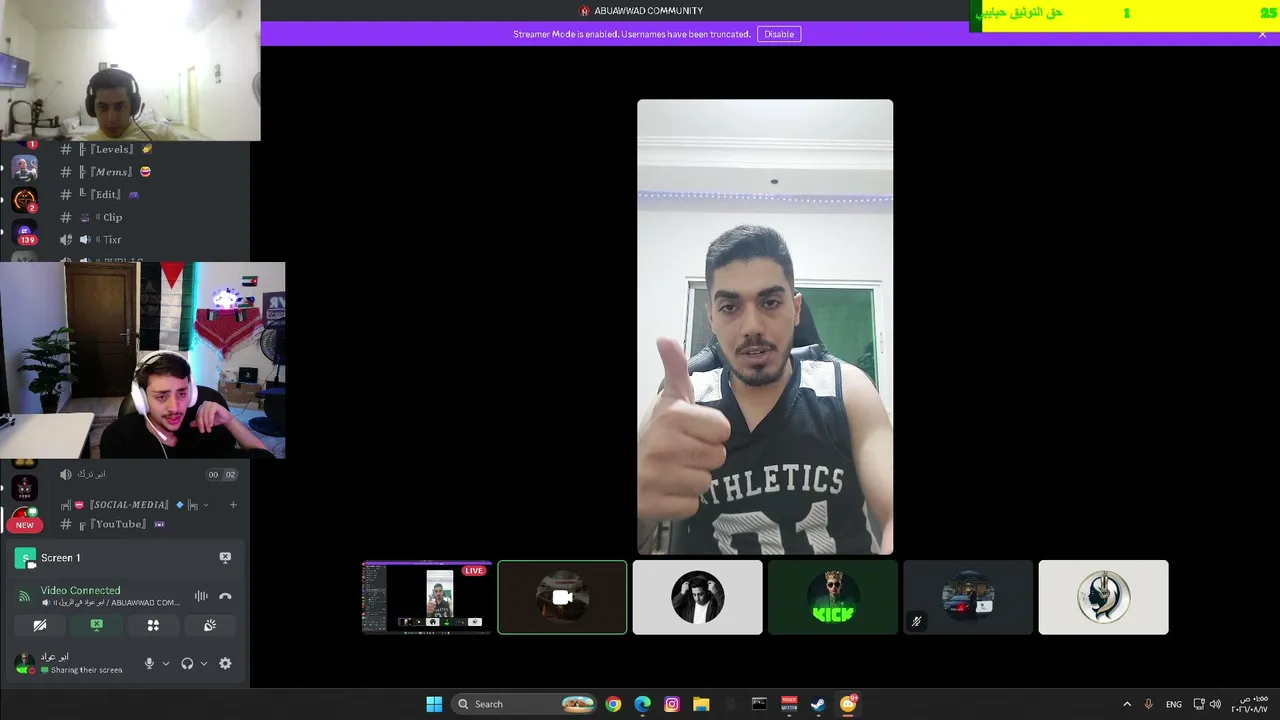Screen dimensions: 1280x720
Task: Open Microsoft Edge from the taskbar
Action: coord(643,704)
